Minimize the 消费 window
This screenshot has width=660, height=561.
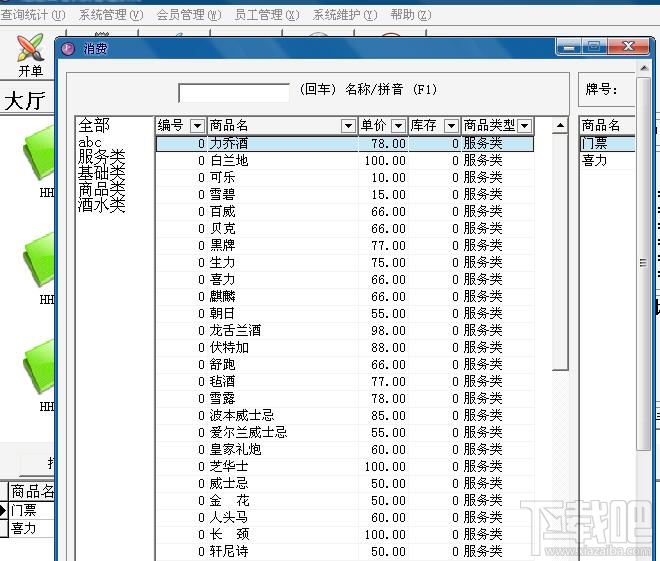click(x=569, y=48)
